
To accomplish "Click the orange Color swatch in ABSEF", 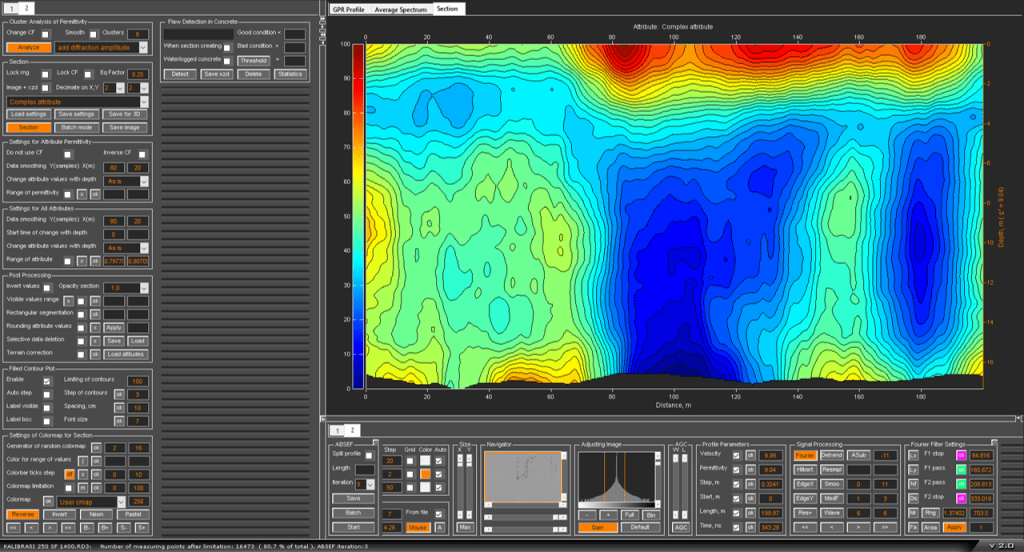I will pos(426,473).
